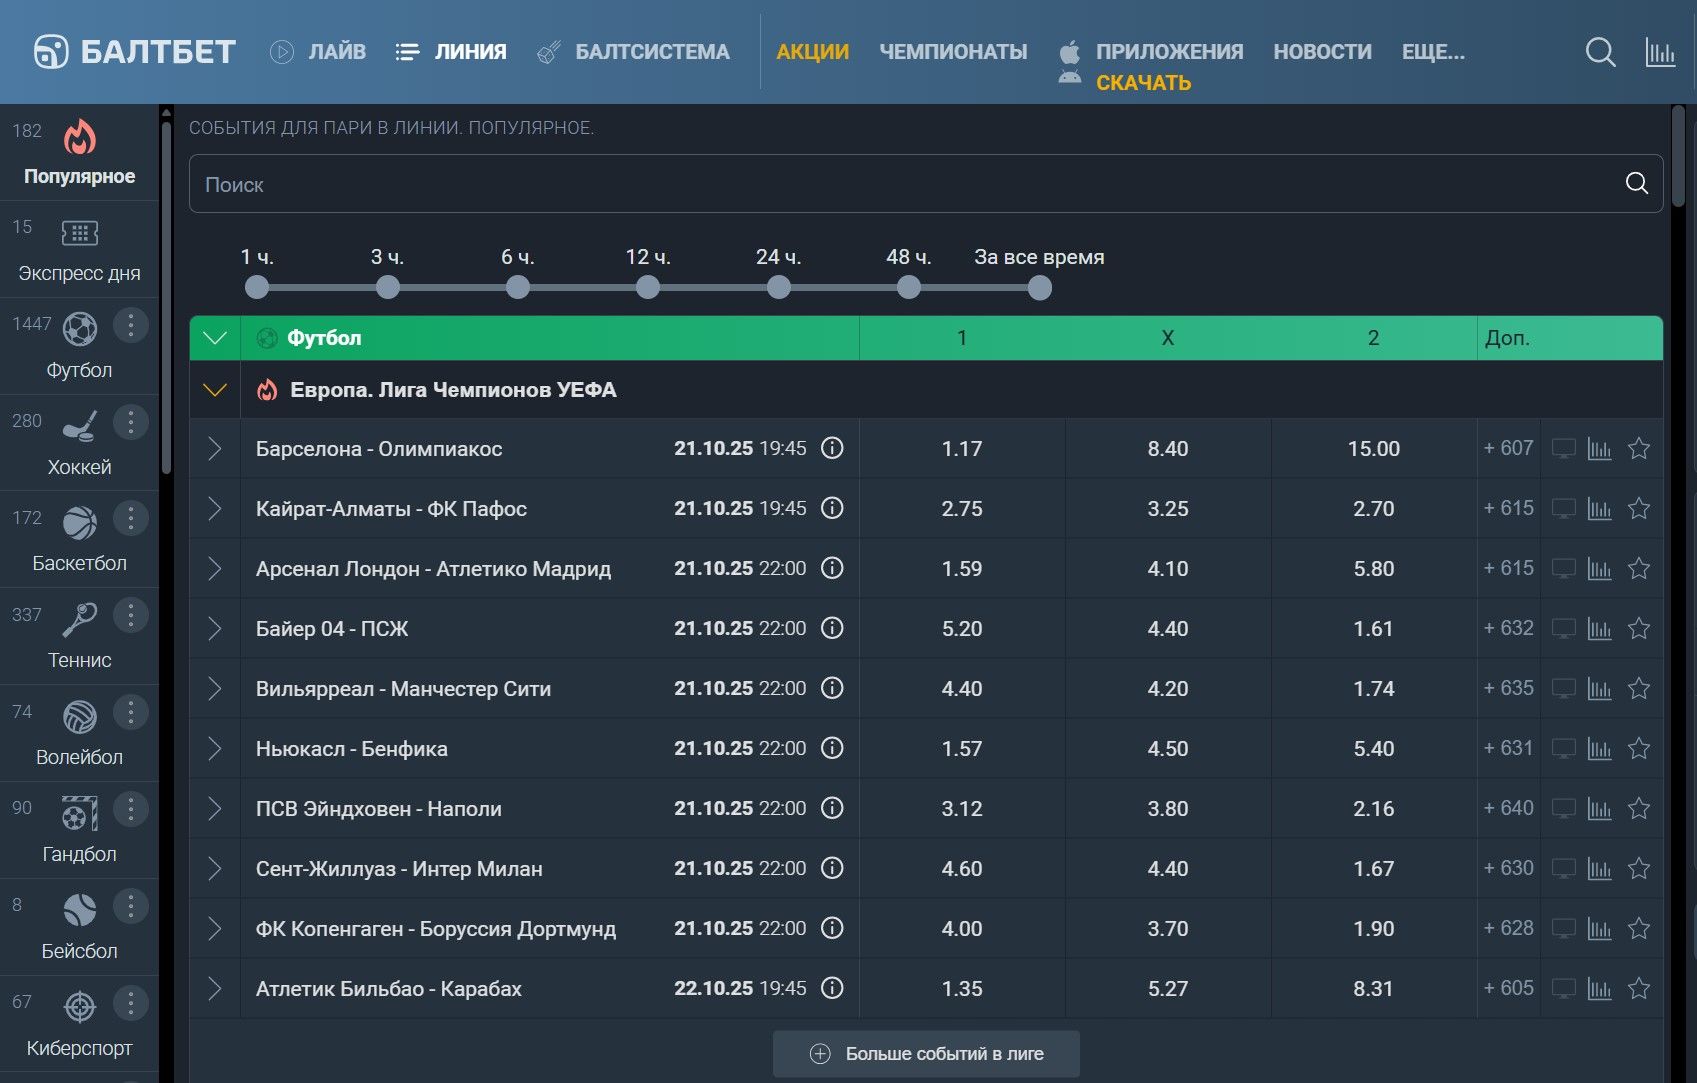Click the Поиск search input field
1697x1083 pixels.
pos(900,184)
